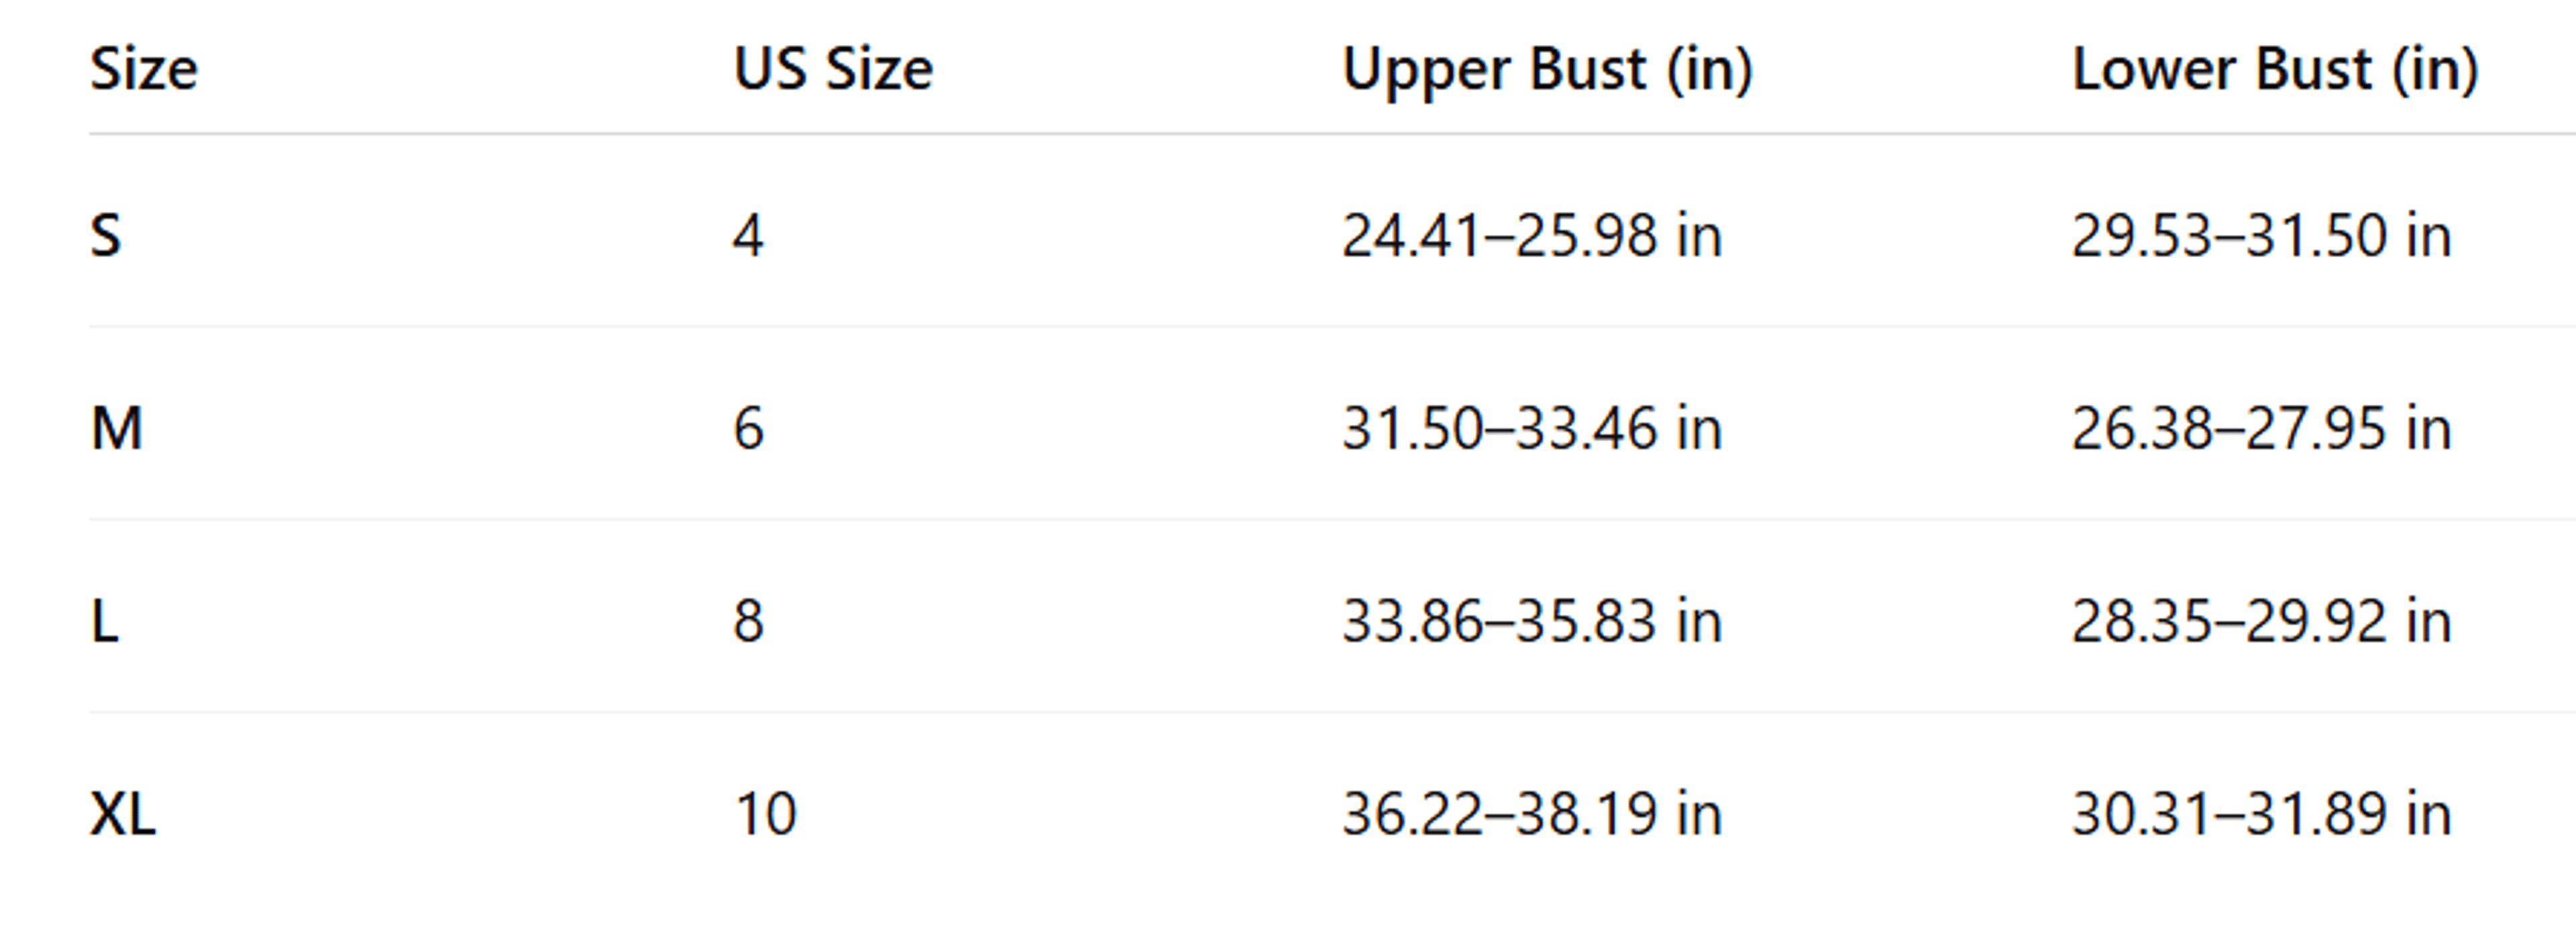This screenshot has height=941, width=2576.
Task: Click upper bust value 33.86–35.83 in
Action: [x=1532, y=621]
